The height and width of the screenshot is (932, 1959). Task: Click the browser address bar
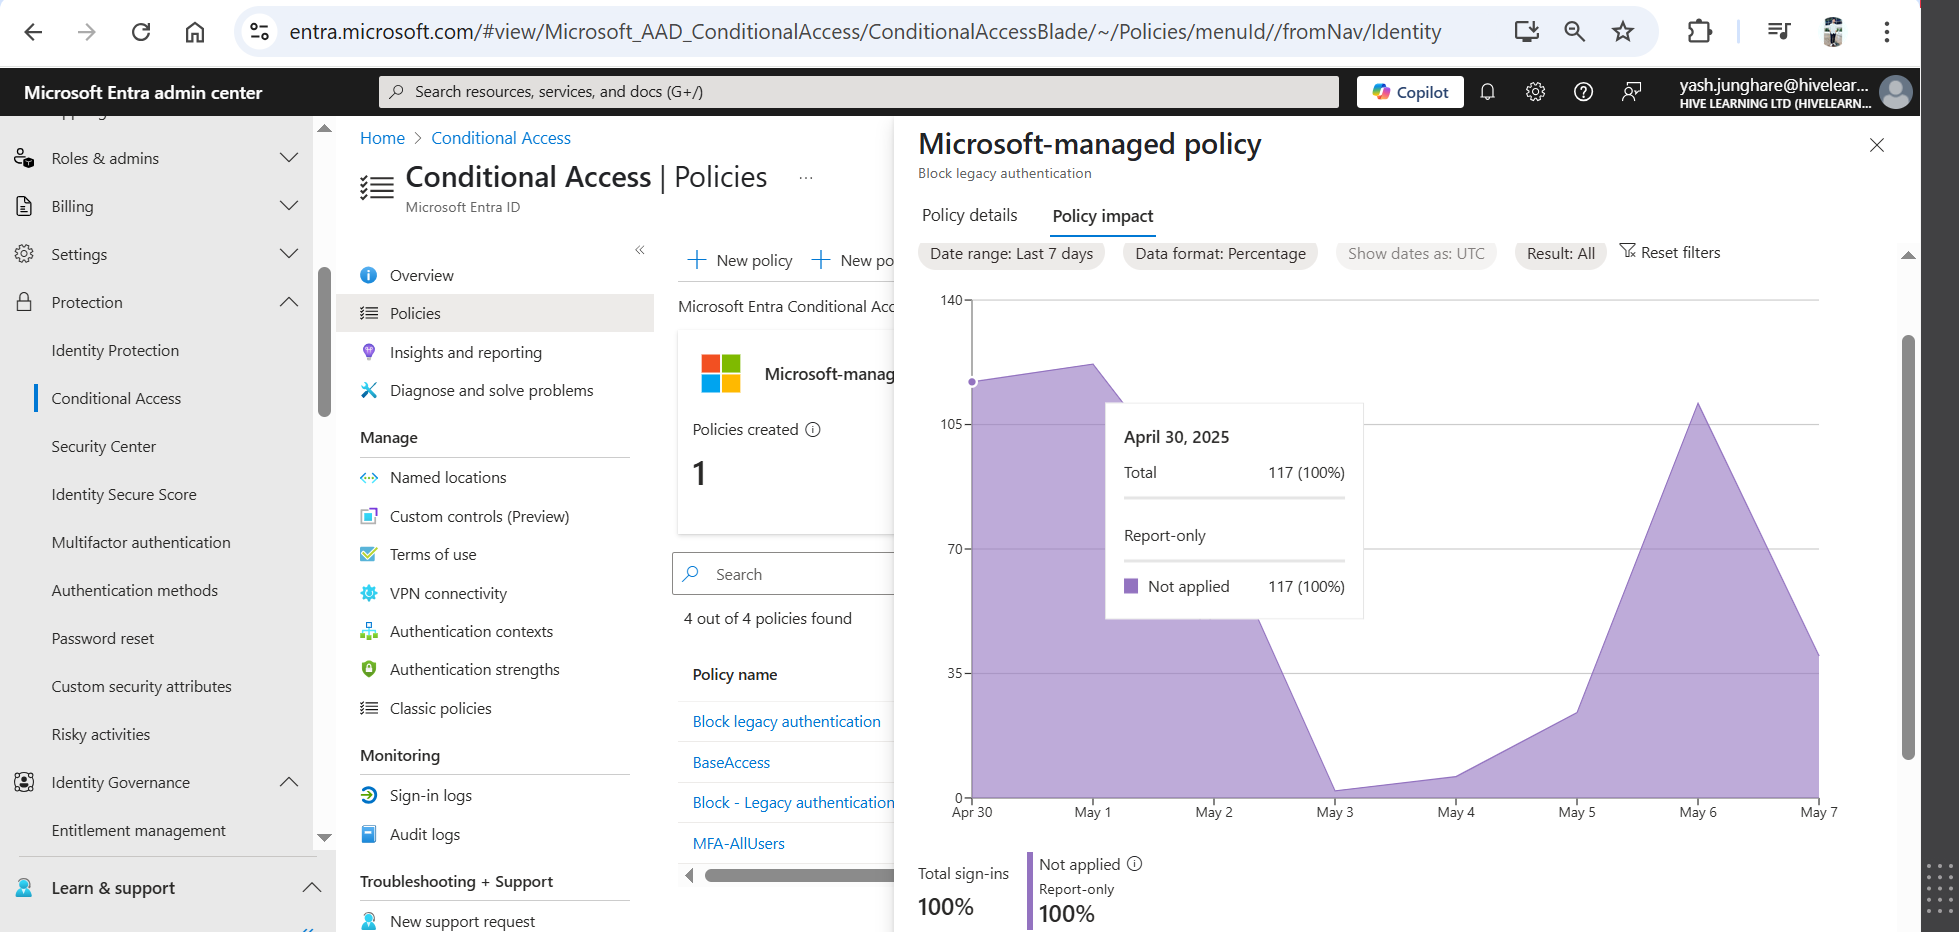(x=865, y=32)
